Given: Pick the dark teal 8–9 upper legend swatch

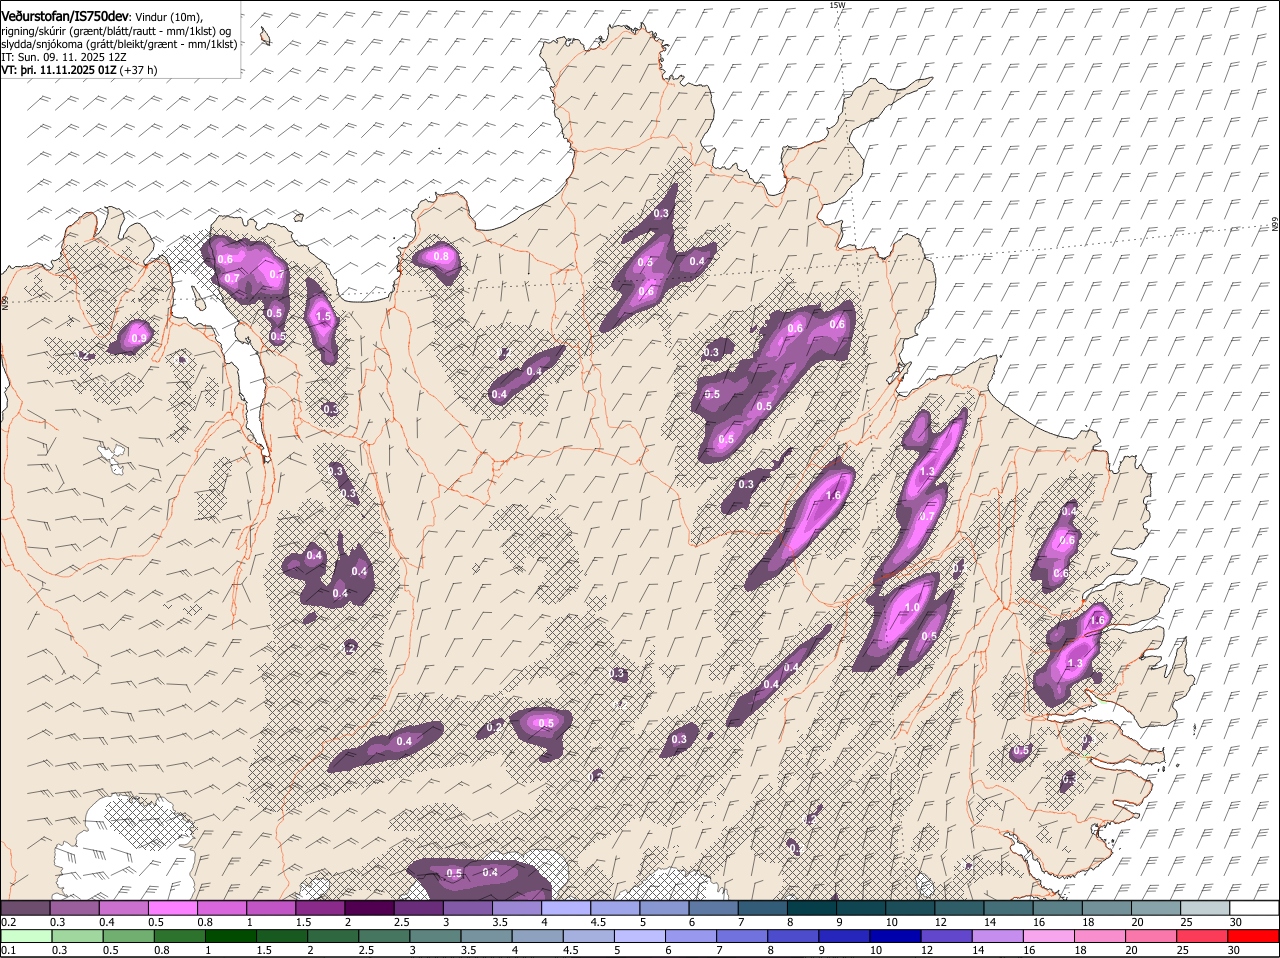Looking at the screenshot, I should click(x=812, y=907).
